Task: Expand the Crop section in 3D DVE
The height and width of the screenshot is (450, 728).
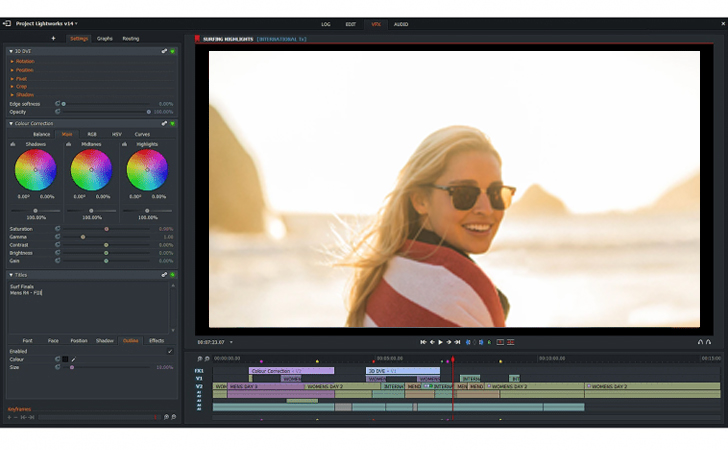Action: click(22, 86)
